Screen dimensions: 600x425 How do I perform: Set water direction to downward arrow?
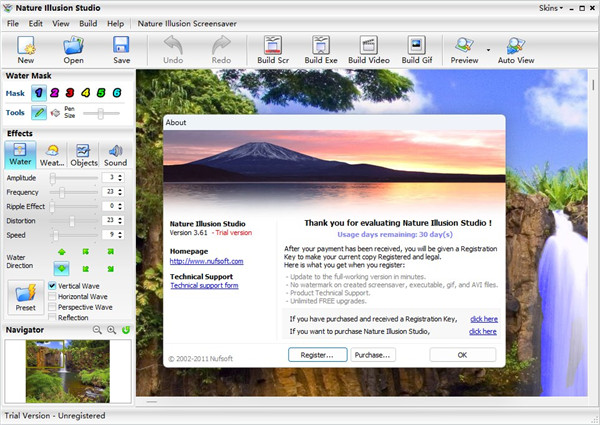click(62, 268)
